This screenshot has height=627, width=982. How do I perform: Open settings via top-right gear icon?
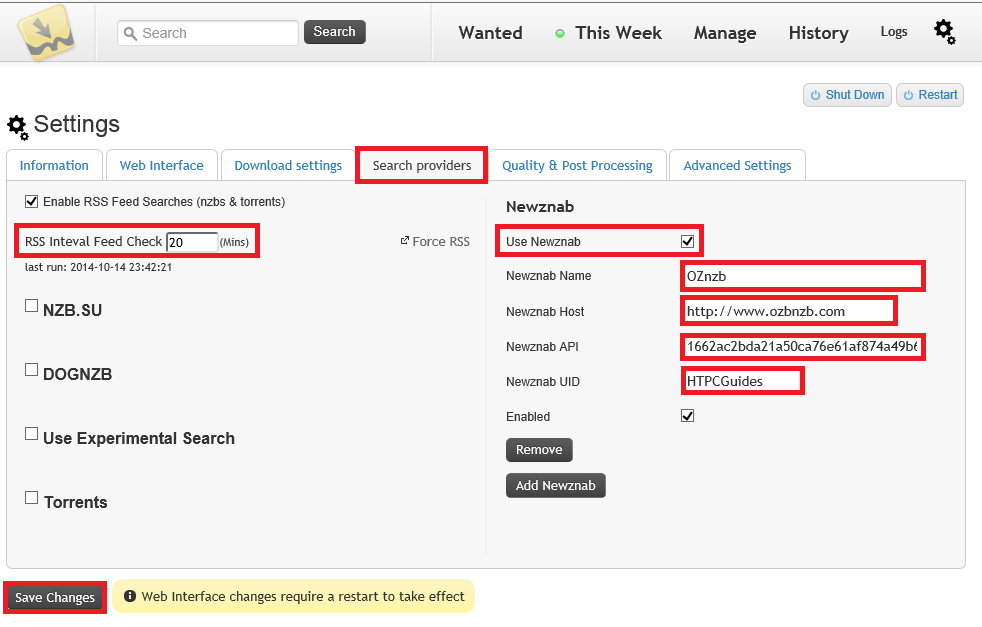pyautogui.click(x=944, y=32)
